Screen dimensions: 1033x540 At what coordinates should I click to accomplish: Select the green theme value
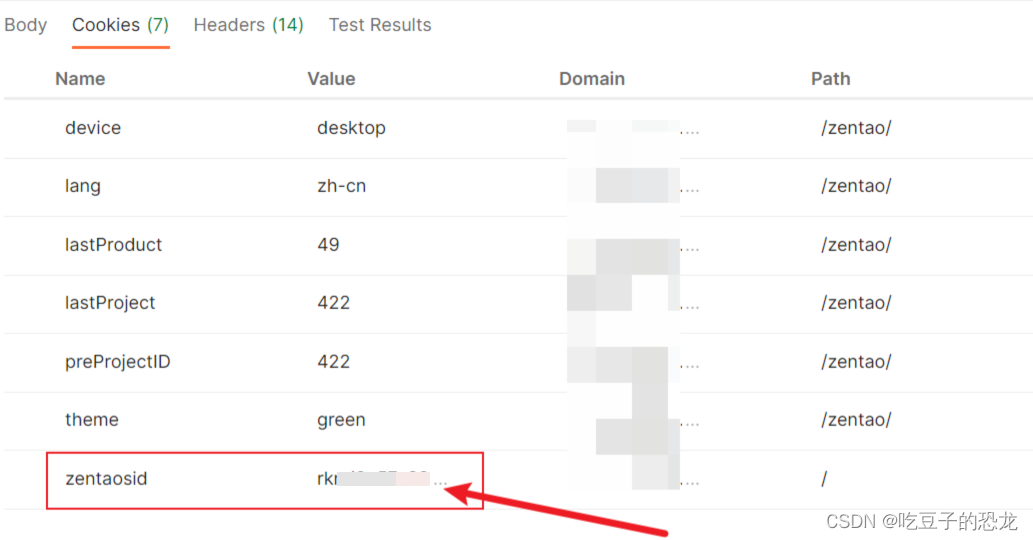pos(341,420)
